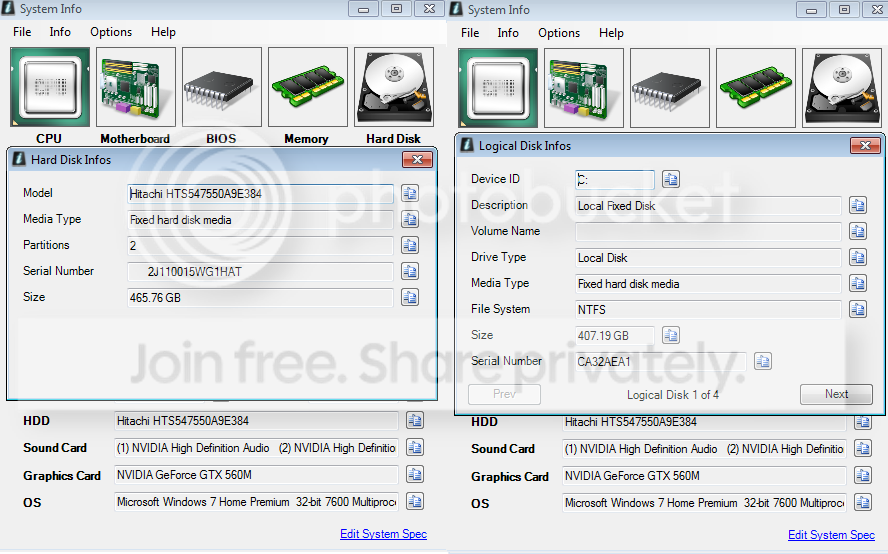Viewport: 888px width, 554px height.
Task: Open Options menu in left System Info window
Action: point(111,32)
